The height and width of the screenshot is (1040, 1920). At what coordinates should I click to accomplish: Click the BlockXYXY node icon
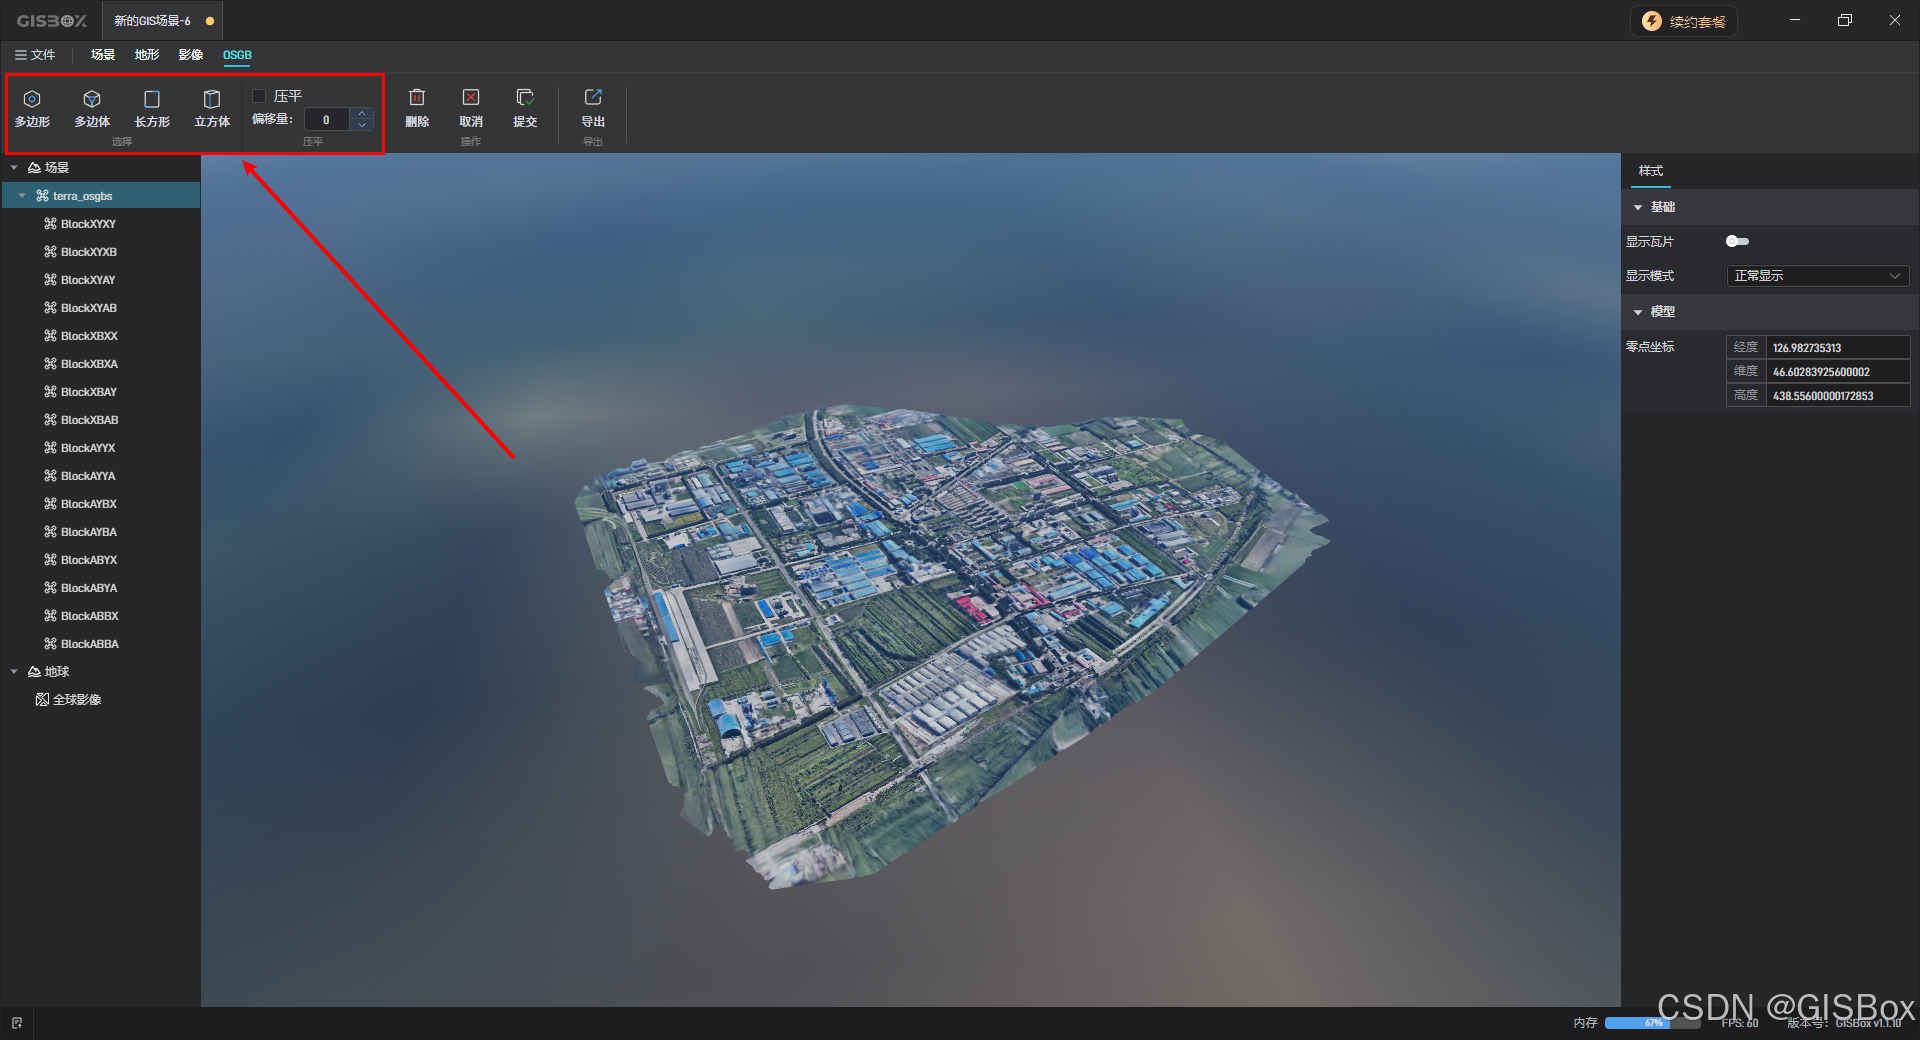(50, 224)
